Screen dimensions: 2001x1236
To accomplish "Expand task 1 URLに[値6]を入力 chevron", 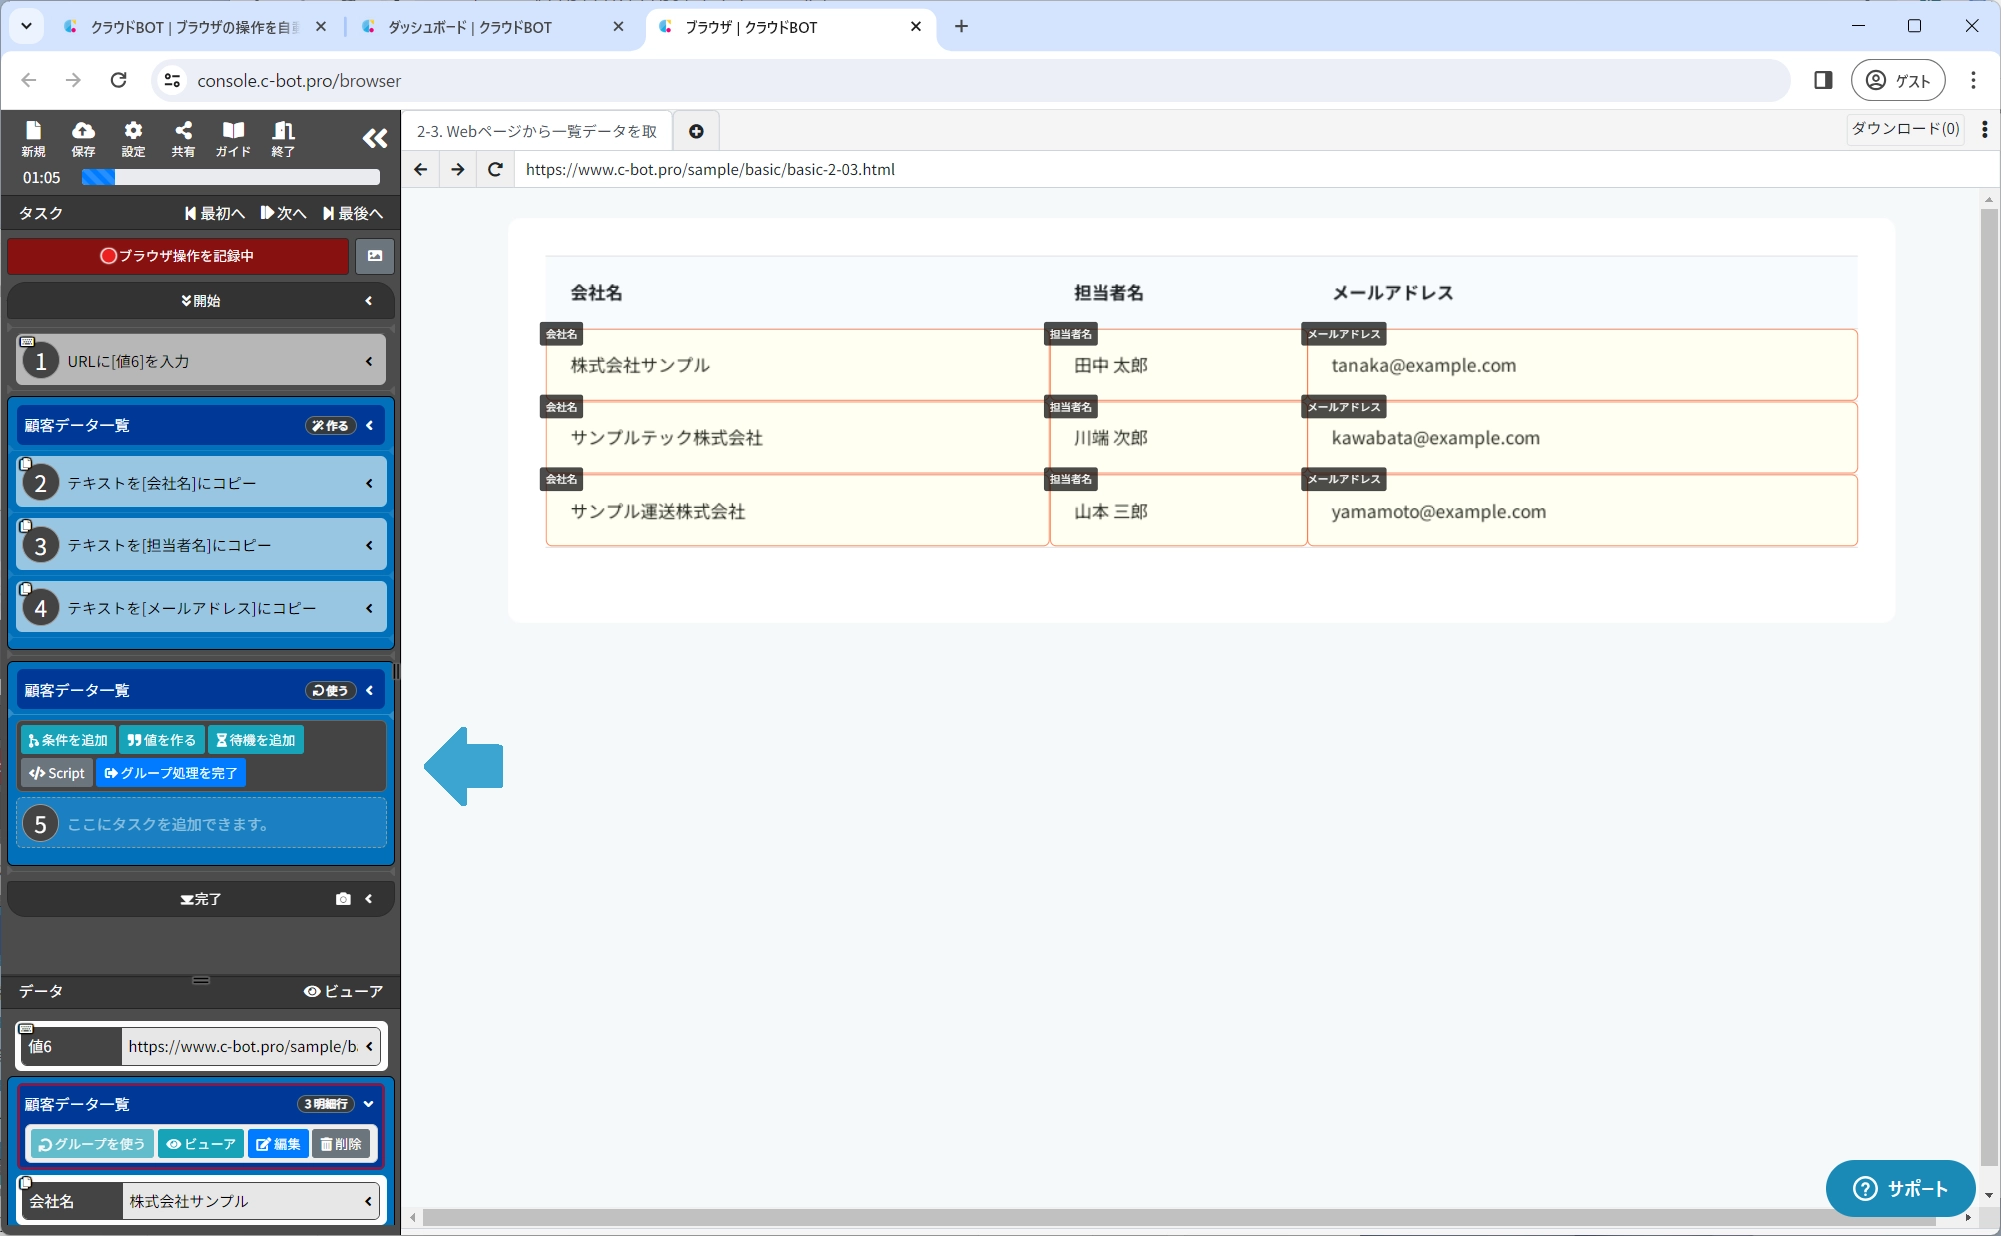I will 369,361.
